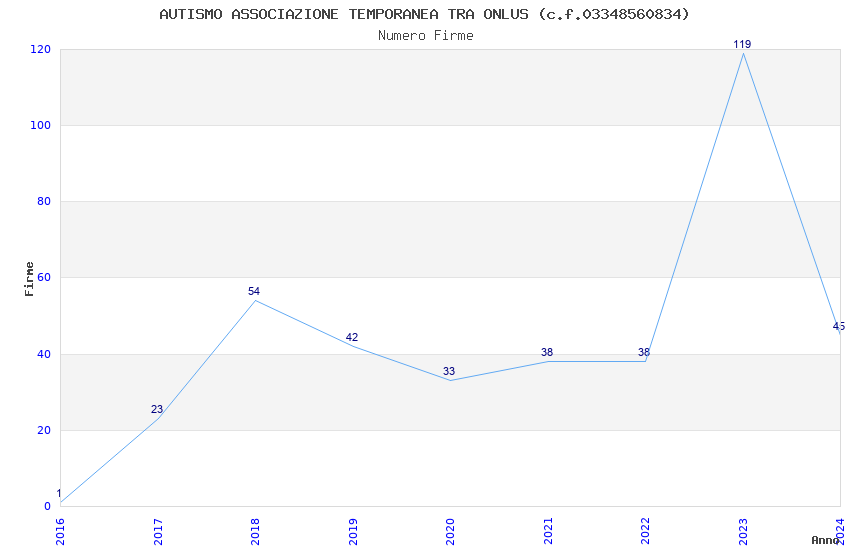Click the 38 data label above 2021
Image resolution: width=850 pixels, height=550 pixels.
coord(547,353)
